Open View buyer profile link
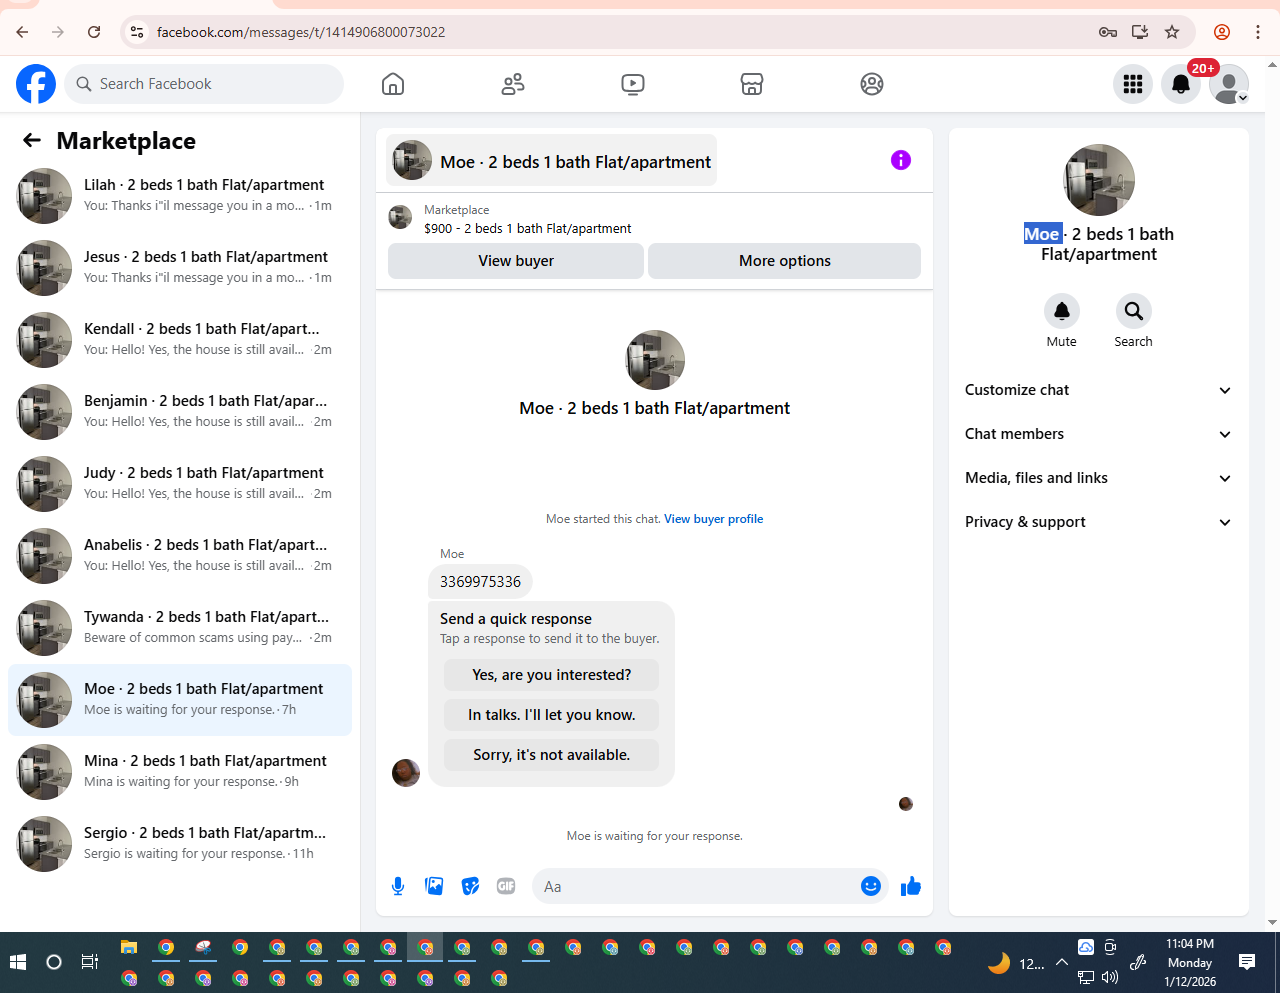The image size is (1280, 993). click(714, 519)
